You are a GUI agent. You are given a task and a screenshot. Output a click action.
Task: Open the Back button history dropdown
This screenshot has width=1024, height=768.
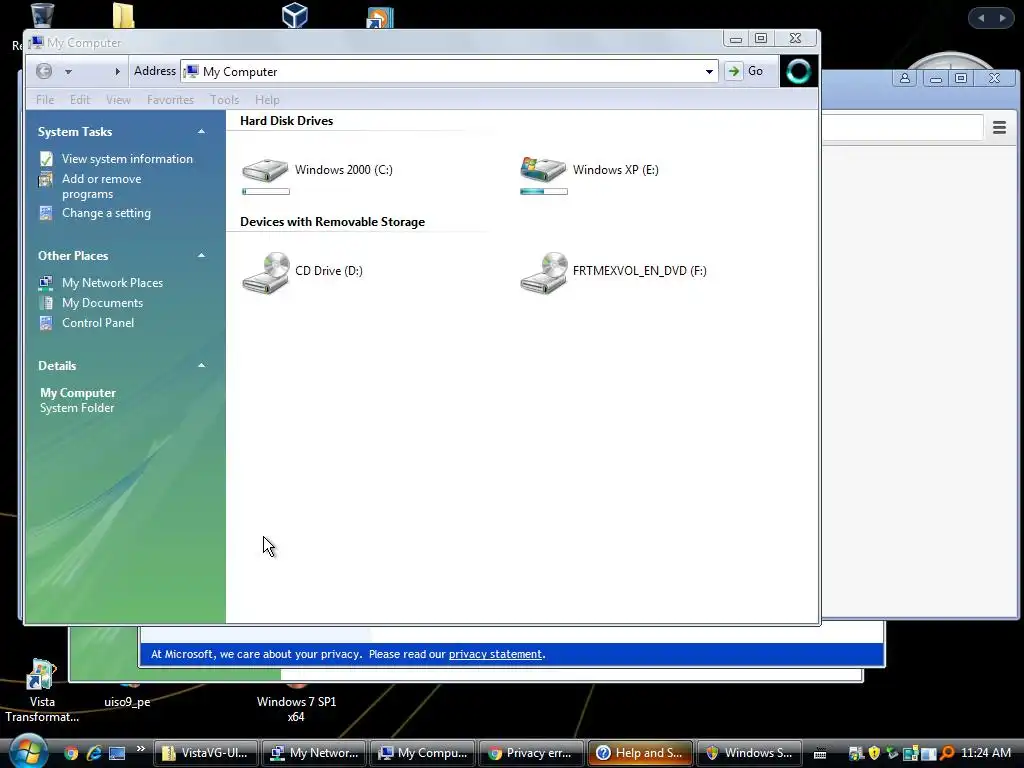coord(68,71)
